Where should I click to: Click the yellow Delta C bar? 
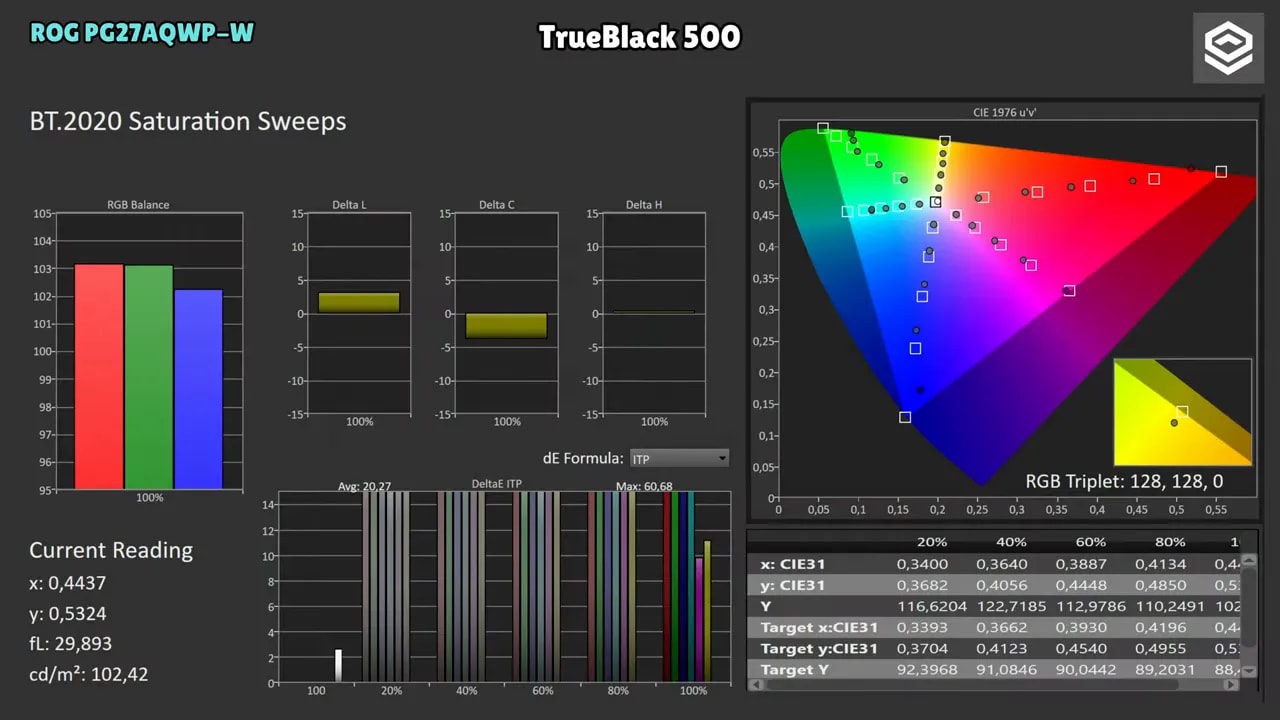tap(506, 326)
